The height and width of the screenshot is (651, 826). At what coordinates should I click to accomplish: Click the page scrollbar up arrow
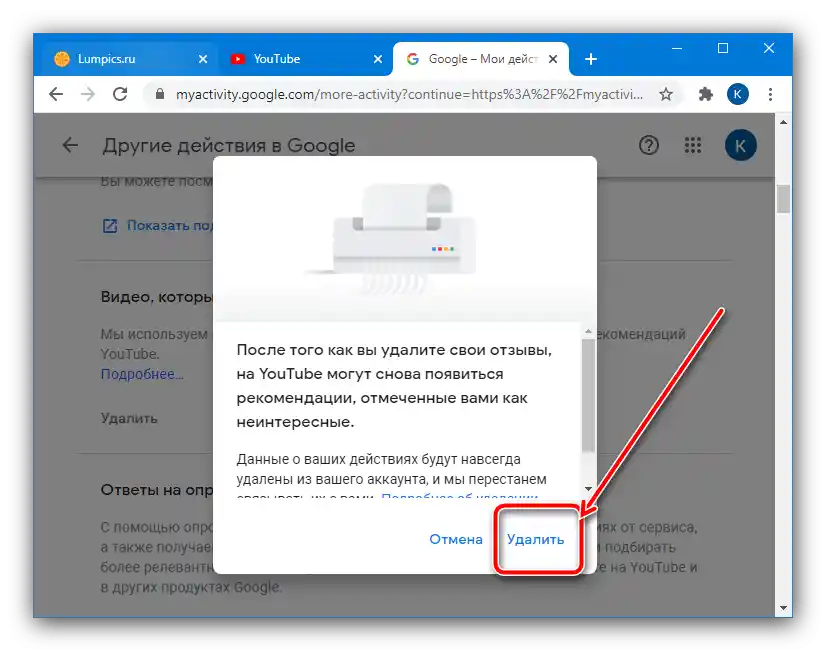783,122
